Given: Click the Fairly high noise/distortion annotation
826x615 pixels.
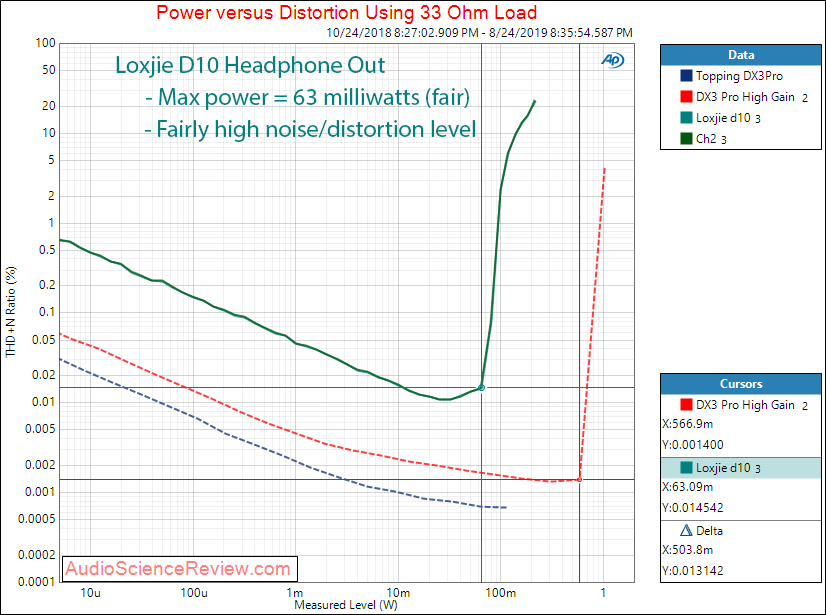Looking at the screenshot, I should 310,130.
